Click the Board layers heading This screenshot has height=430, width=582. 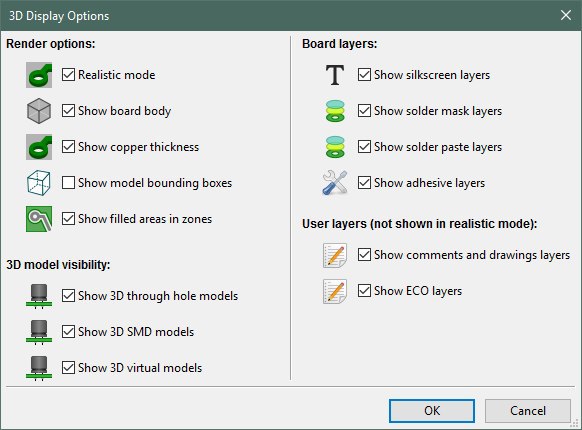(x=340, y=44)
